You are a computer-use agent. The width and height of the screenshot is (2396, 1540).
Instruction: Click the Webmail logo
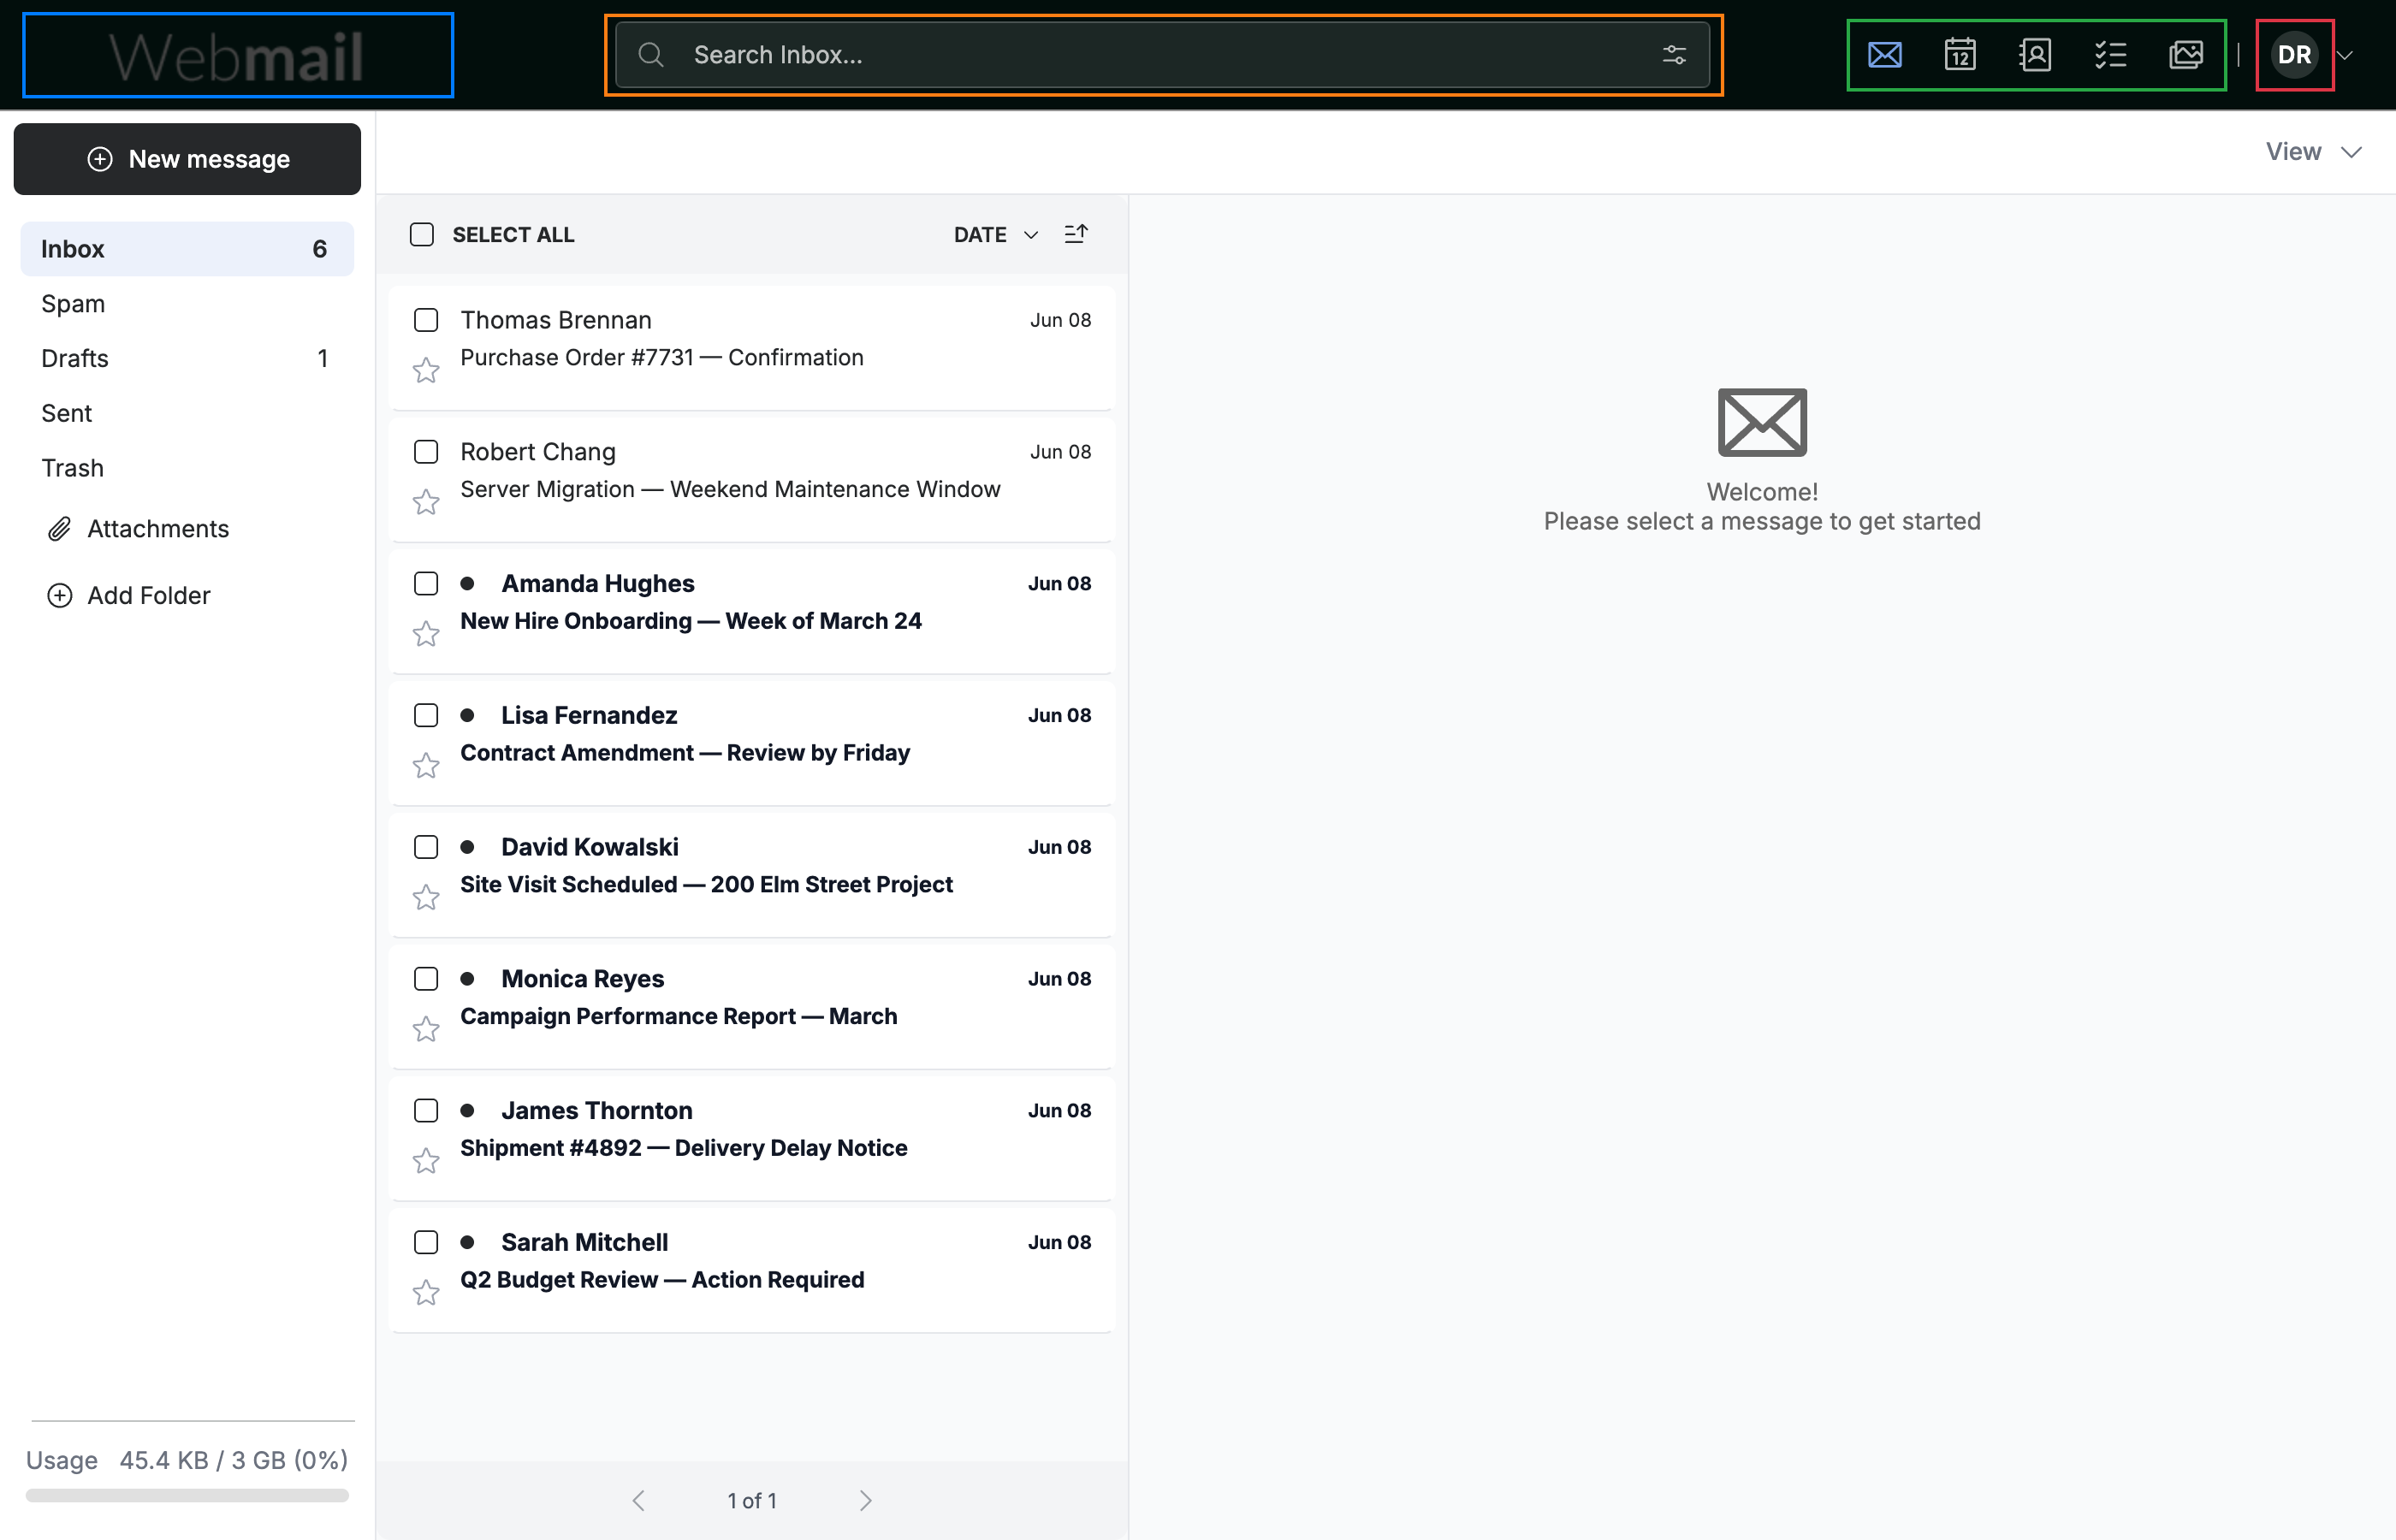(x=237, y=56)
